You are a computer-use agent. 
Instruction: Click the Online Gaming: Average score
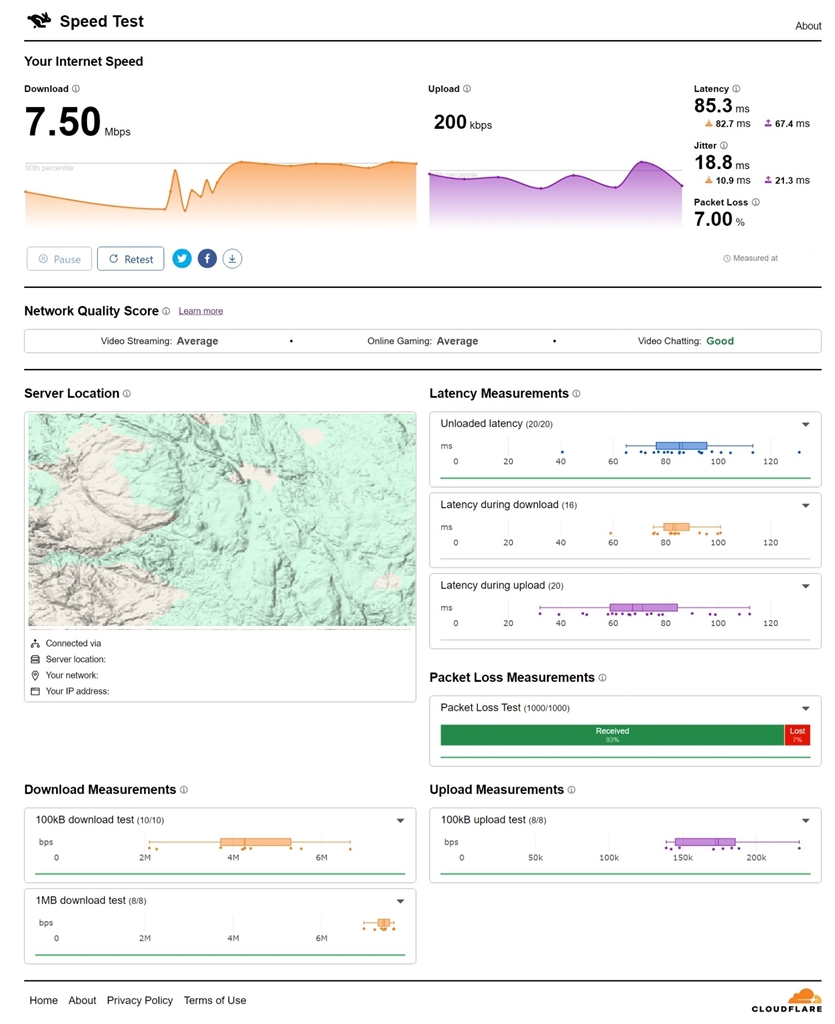click(x=422, y=342)
